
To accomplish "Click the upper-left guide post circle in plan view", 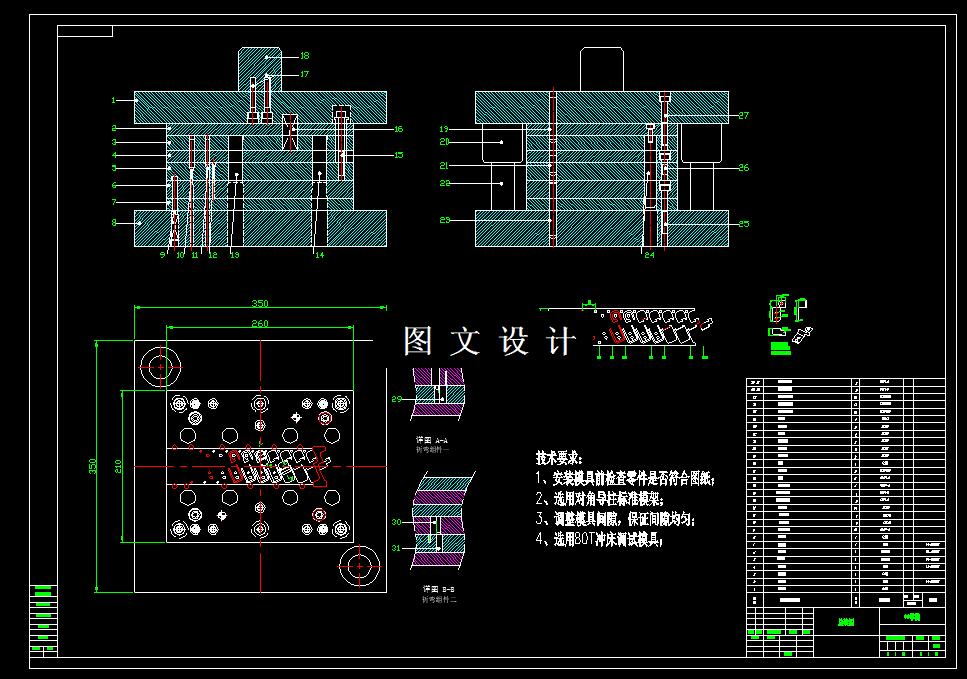I will pos(160,367).
